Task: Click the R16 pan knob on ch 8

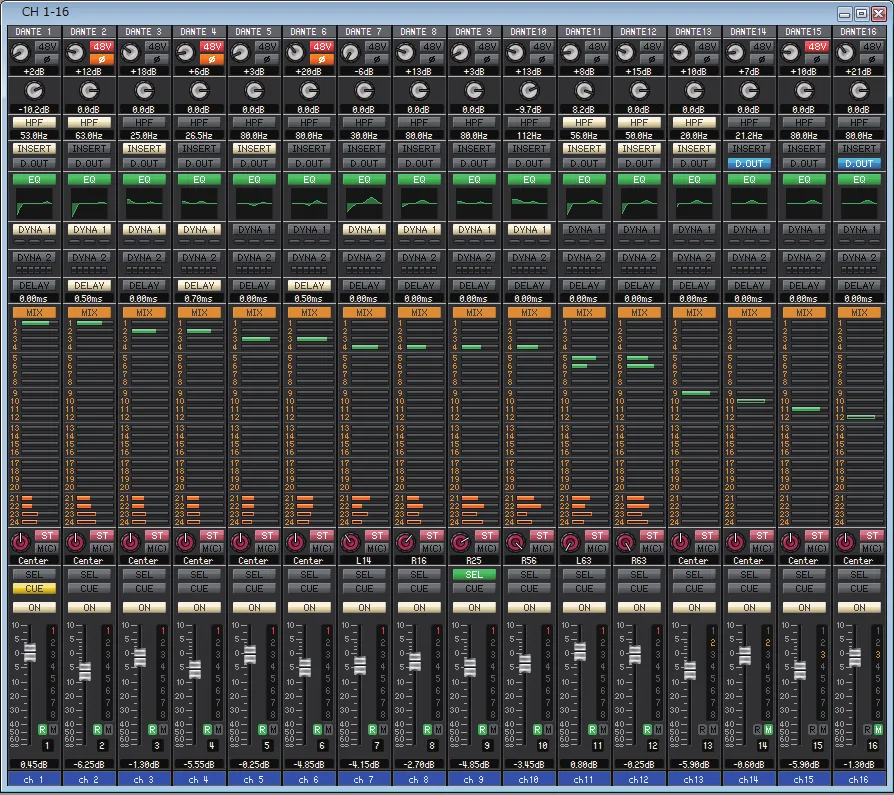Action: click(x=405, y=541)
